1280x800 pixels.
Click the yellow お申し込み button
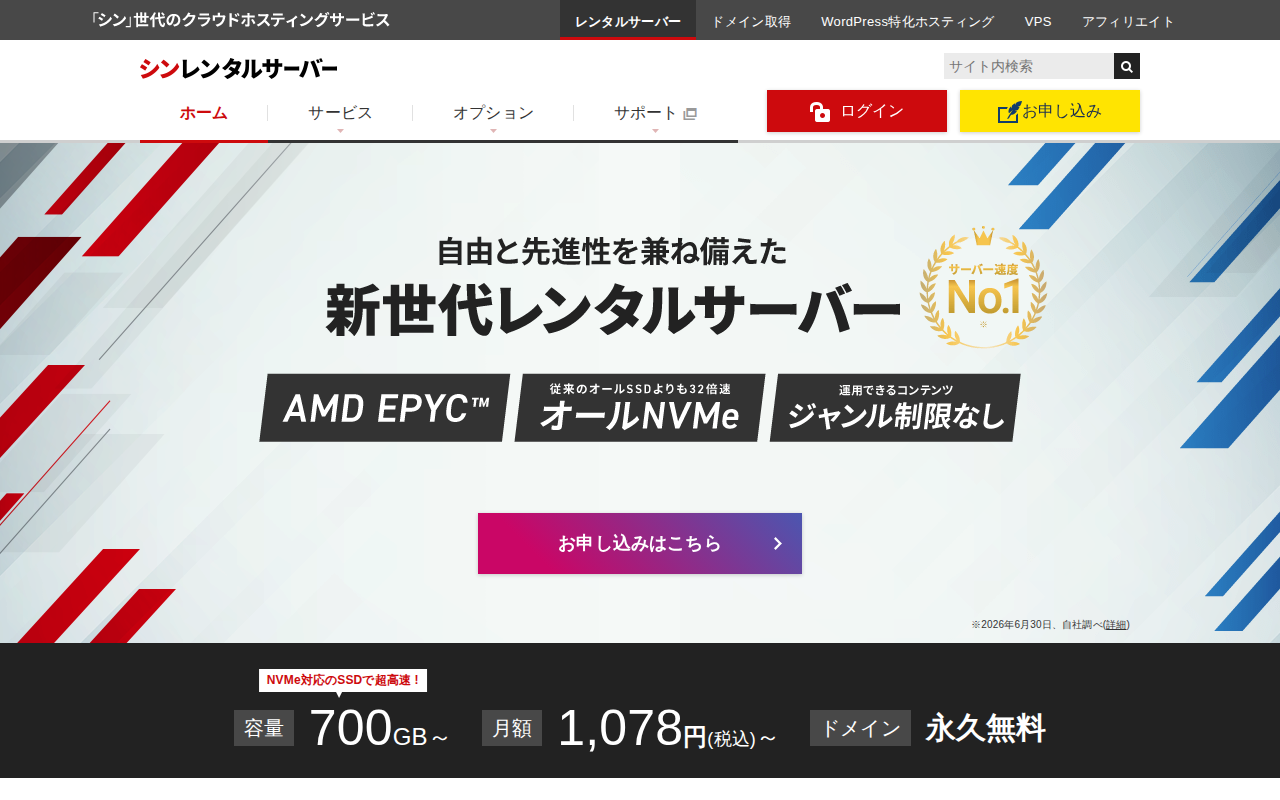(x=1050, y=111)
